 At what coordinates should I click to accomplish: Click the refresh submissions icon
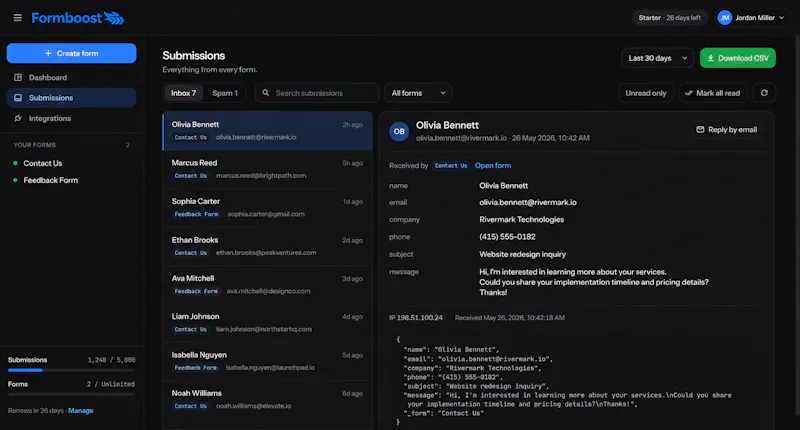click(x=764, y=93)
